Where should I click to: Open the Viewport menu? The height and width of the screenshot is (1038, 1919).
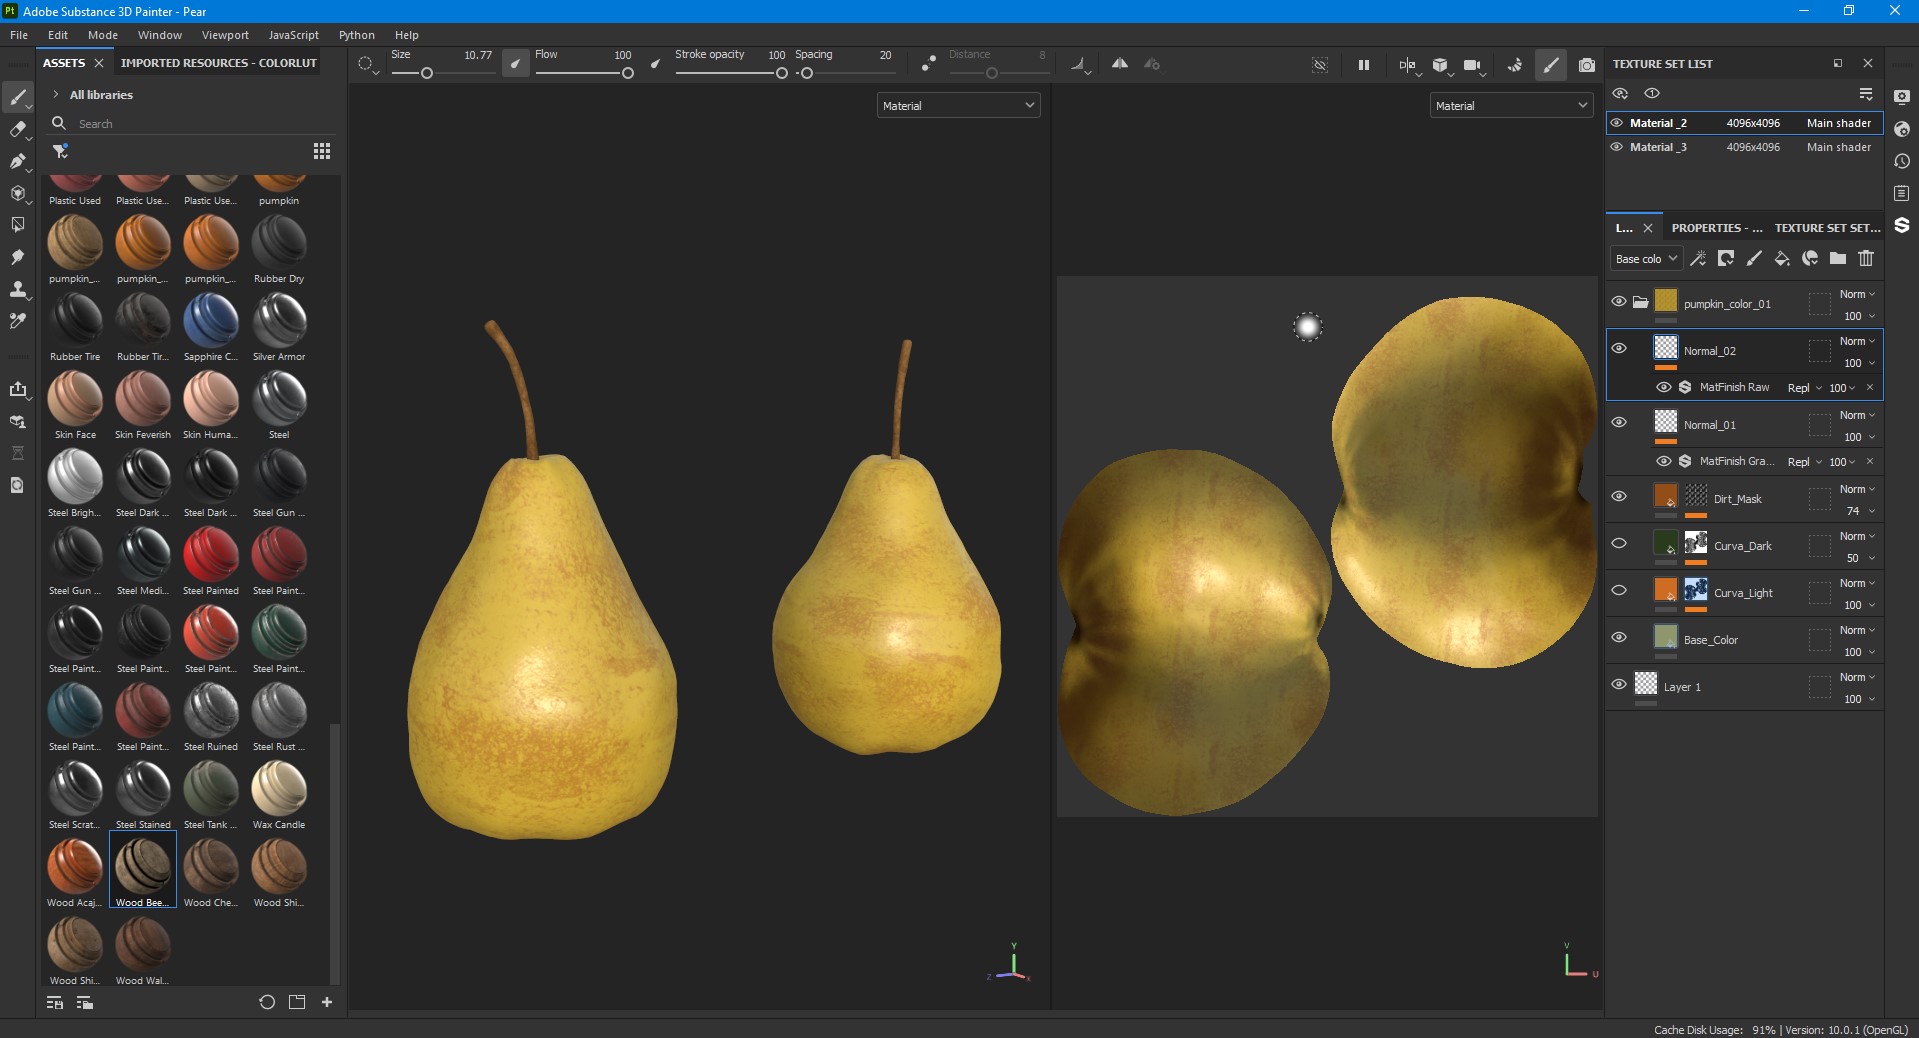225,35
